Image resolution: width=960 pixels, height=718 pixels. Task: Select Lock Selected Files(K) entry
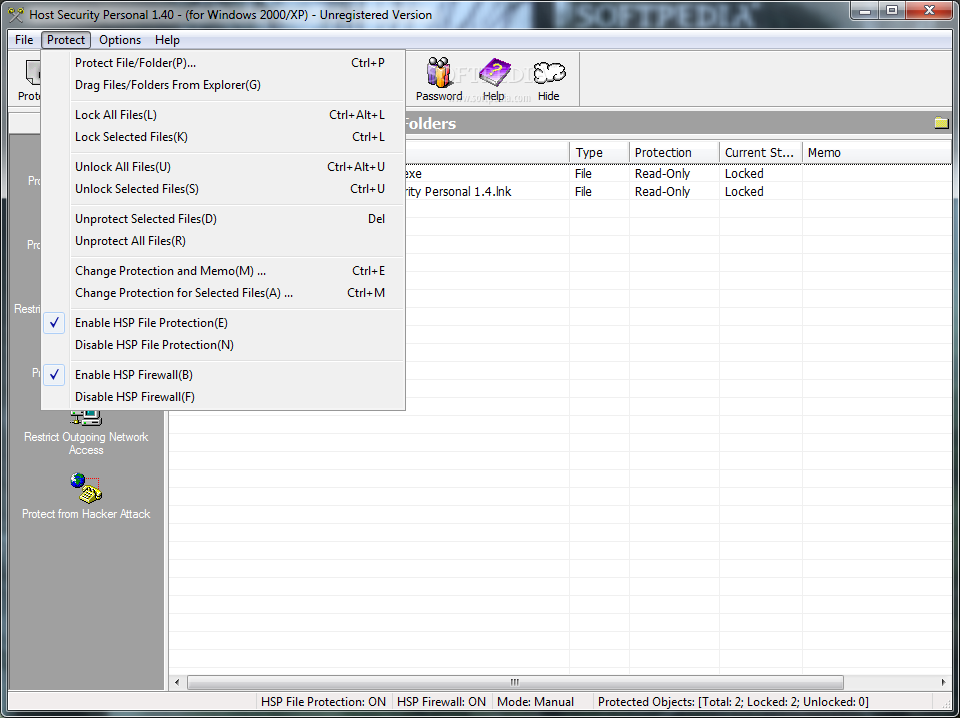223,137
